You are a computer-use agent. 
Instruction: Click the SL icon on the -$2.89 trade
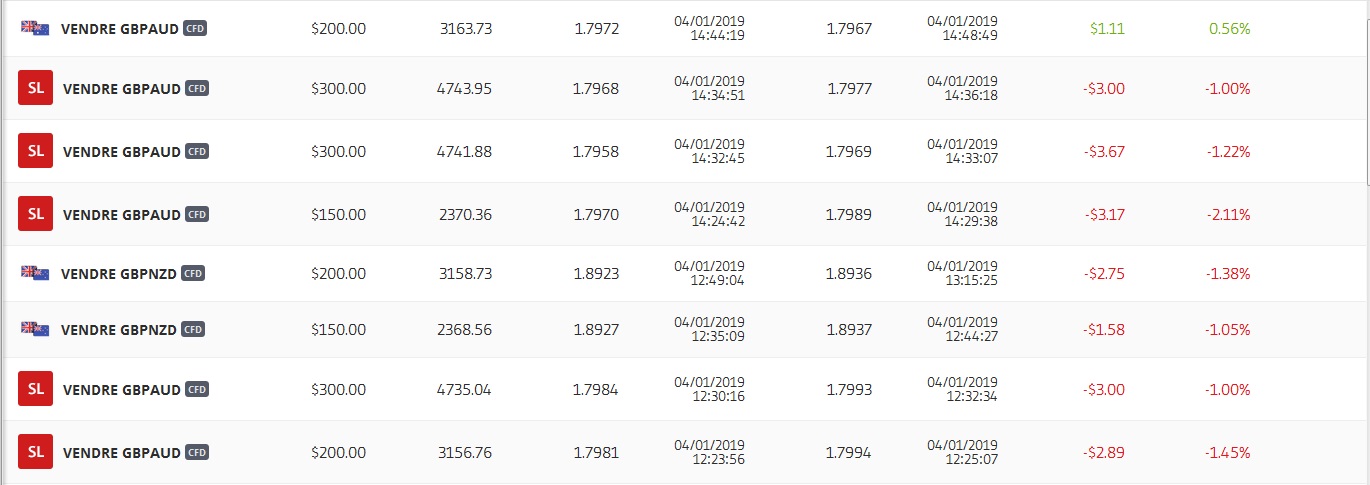click(35, 452)
